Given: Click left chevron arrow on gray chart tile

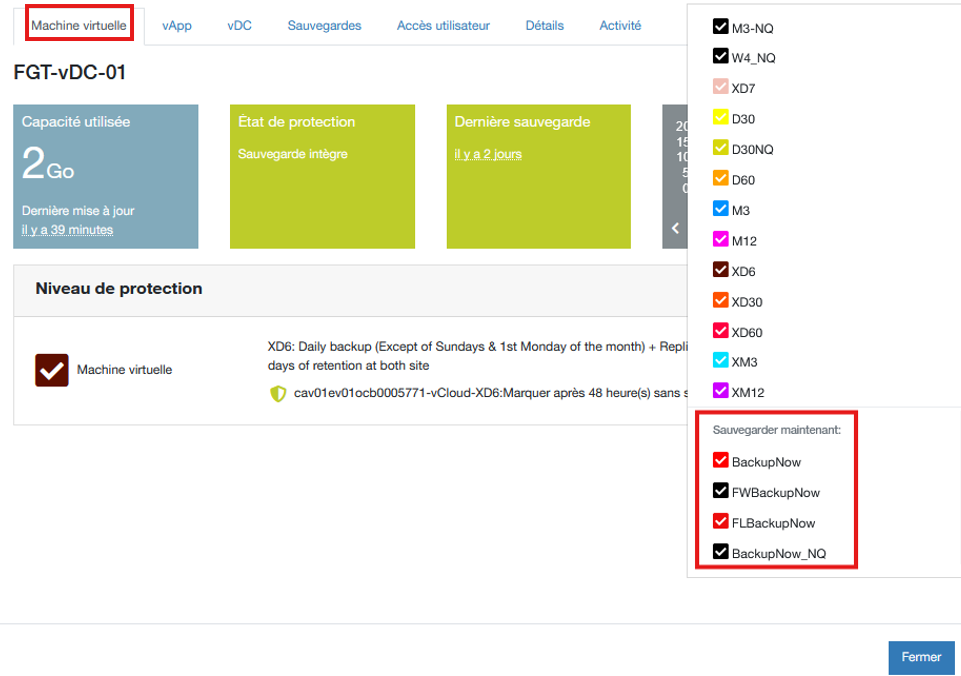Looking at the screenshot, I should pos(676,228).
